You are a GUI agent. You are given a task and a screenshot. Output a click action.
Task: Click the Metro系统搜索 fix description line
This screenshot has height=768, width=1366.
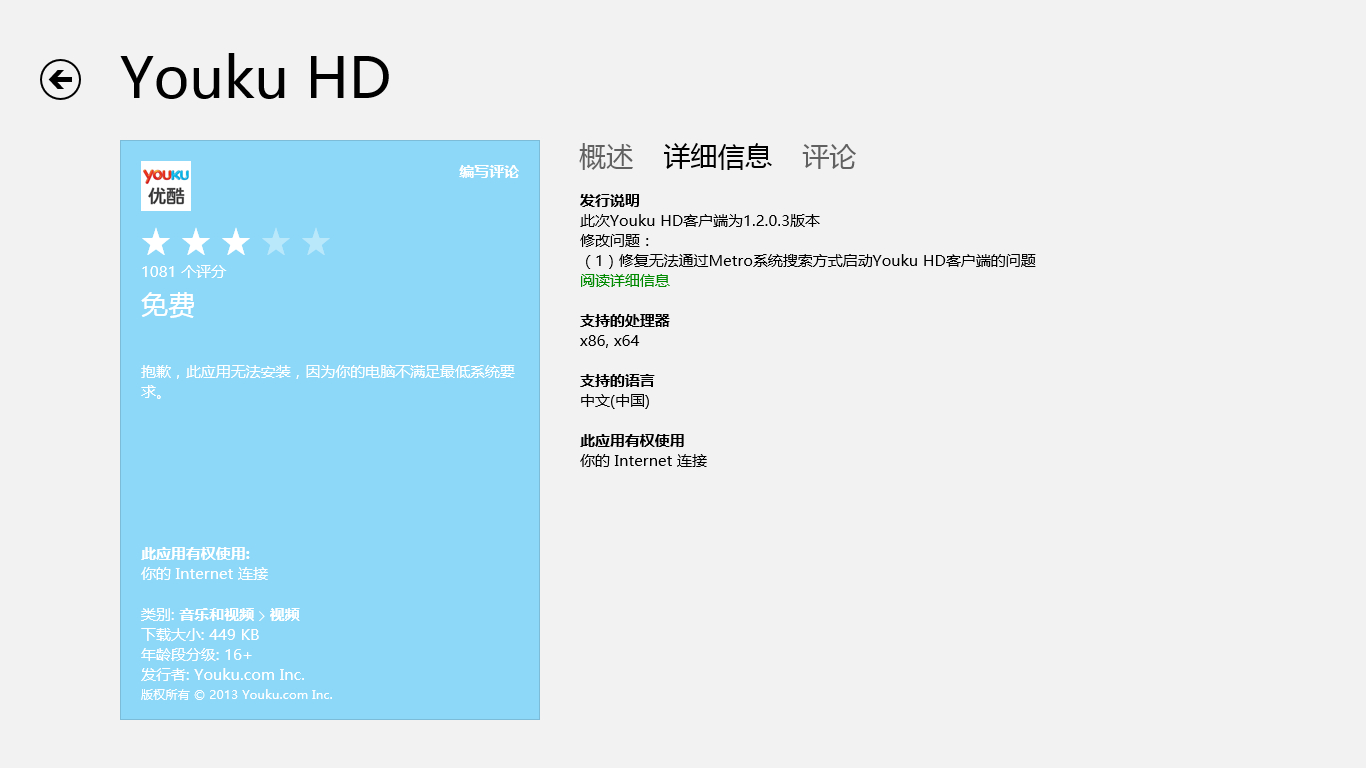(x=808, y=261)
